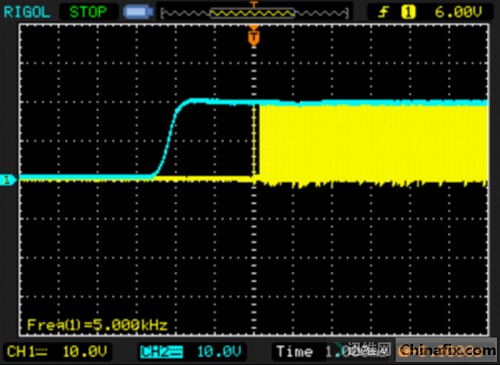Select the cyan channel 2 ground marker
500x365 pixels.
click(x=8, y=180)
